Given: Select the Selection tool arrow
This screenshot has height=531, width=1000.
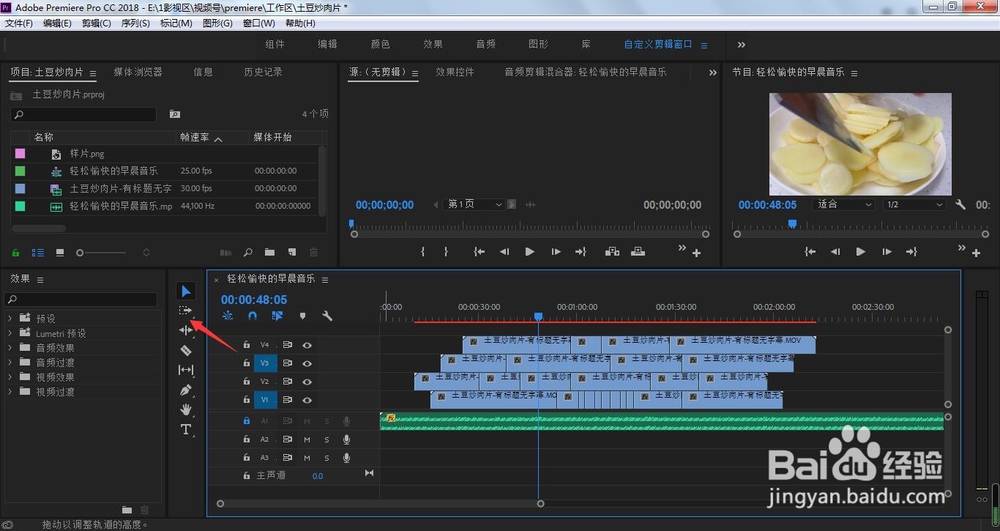Looking at the screenshot, I should coord(186,291).
